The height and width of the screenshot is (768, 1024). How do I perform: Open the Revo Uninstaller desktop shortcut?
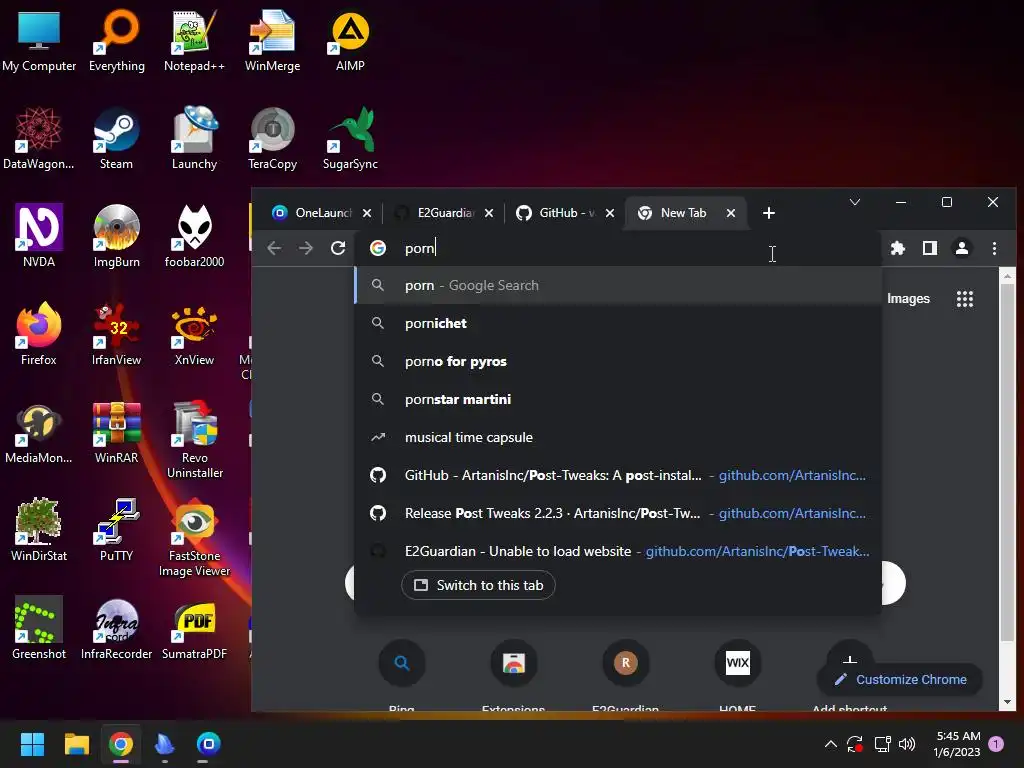tap(194, 440)
